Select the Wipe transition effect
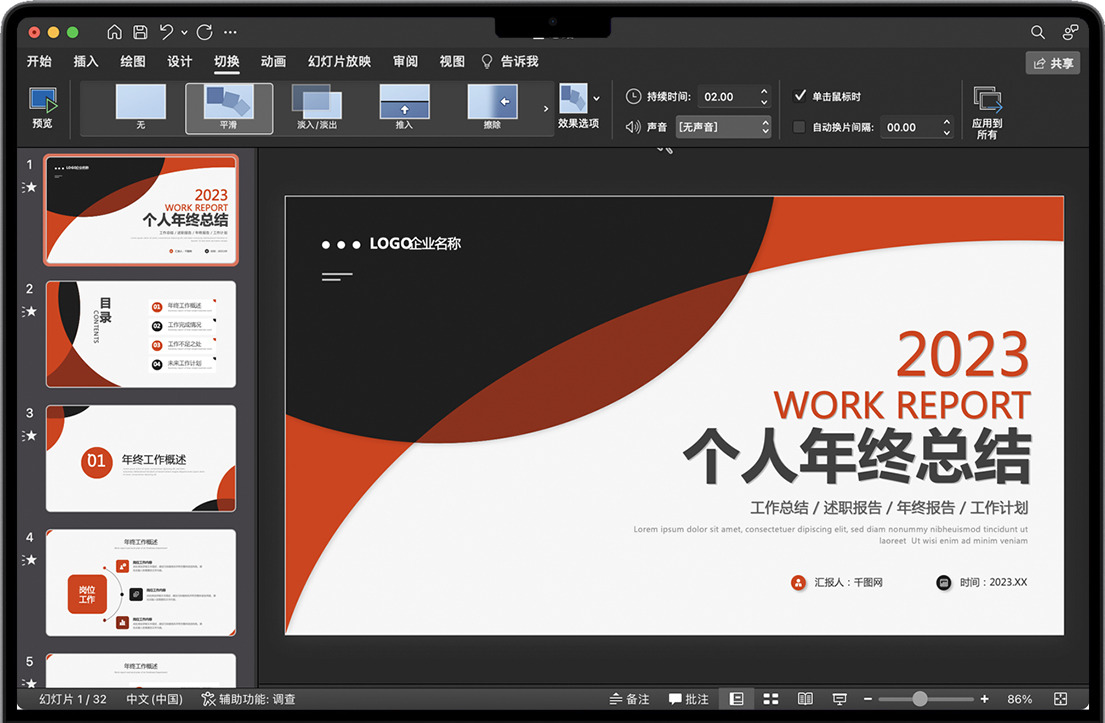This screenshot has width=1105, height=723. point(492,108)
